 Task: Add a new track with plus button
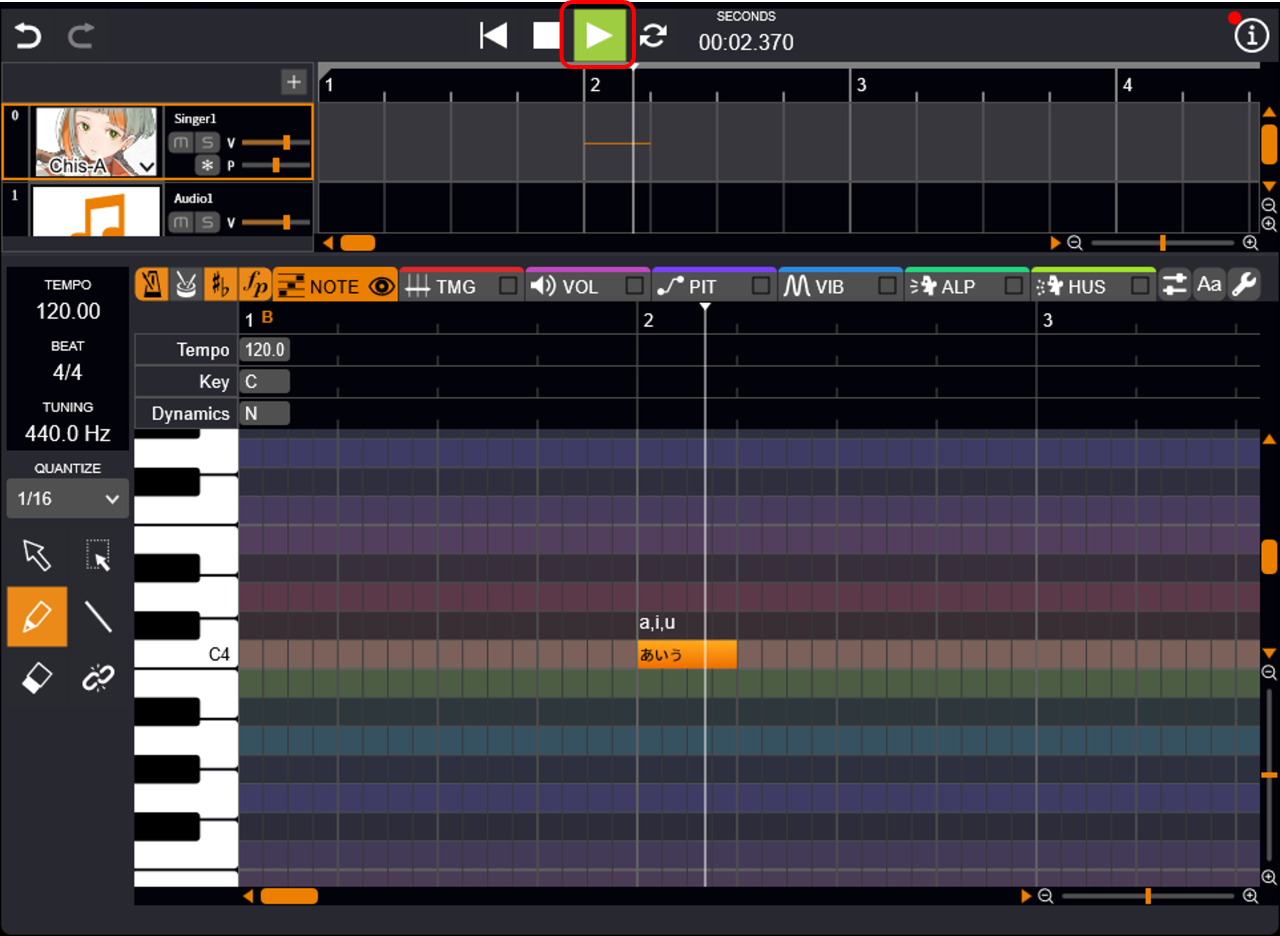(x=294, y=82)
